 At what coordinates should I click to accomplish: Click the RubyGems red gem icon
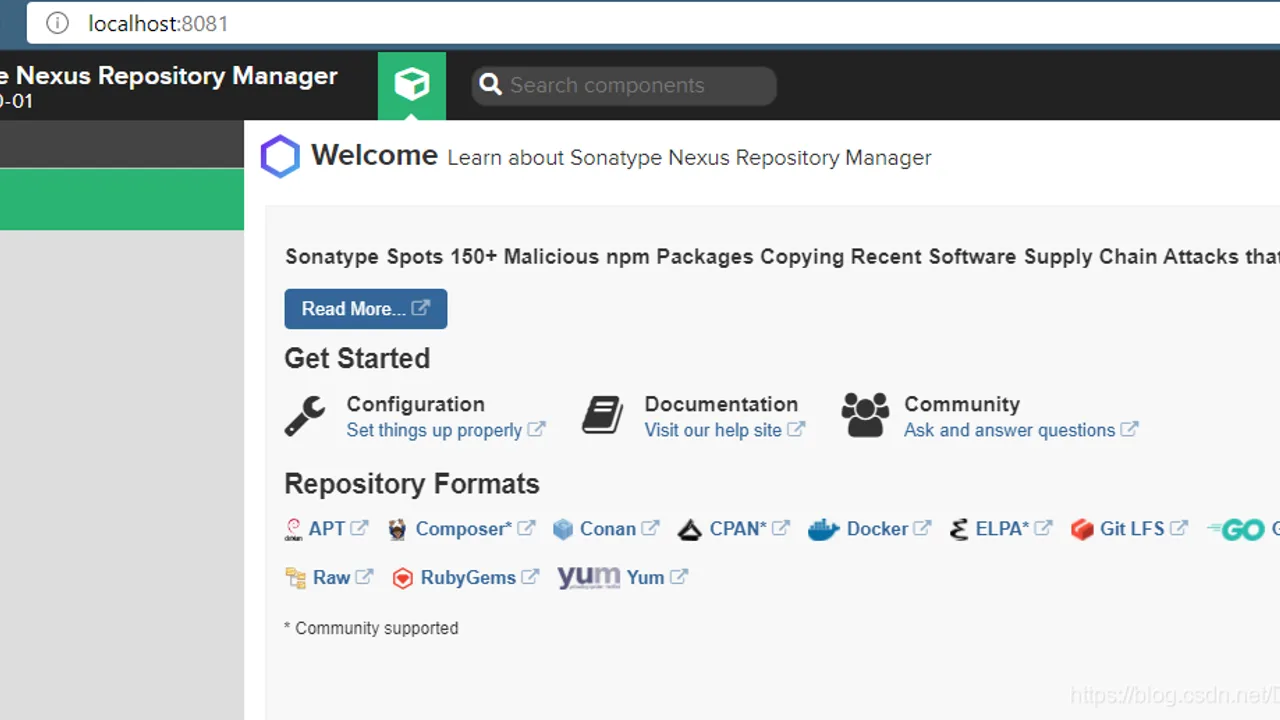click(x=402, y=578)
